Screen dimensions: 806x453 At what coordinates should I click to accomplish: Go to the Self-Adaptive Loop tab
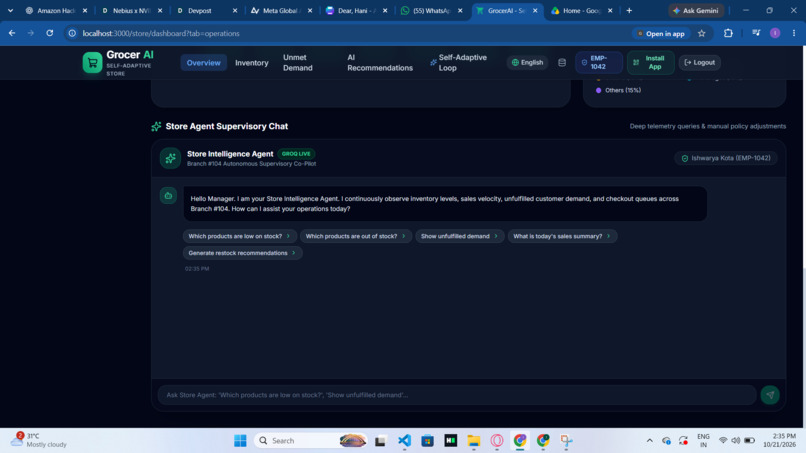click(x=459, y=63)
